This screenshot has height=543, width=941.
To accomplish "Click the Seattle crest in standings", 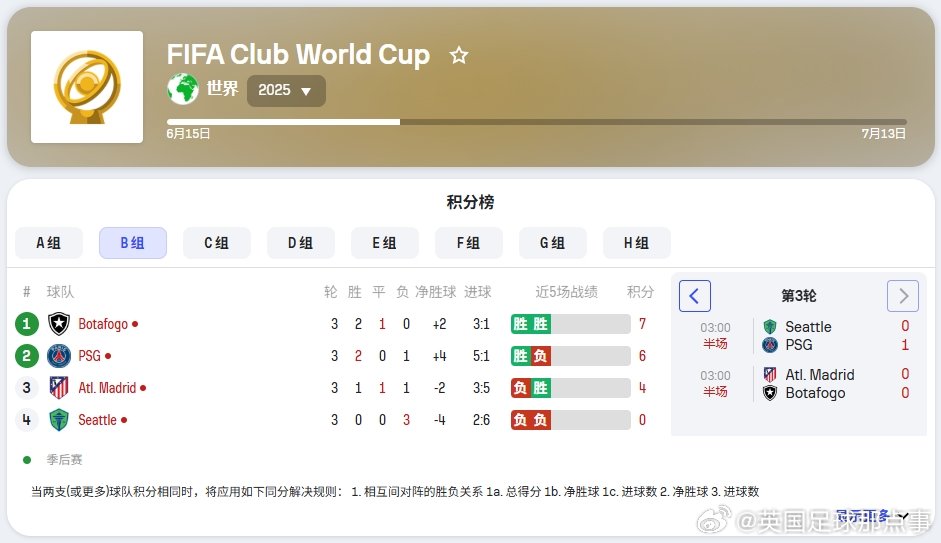I will click(59, 419).
